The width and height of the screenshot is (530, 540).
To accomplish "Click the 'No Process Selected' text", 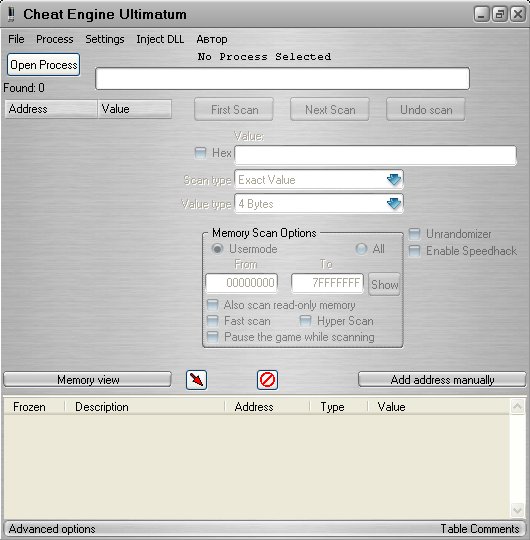I will (264, 56).
